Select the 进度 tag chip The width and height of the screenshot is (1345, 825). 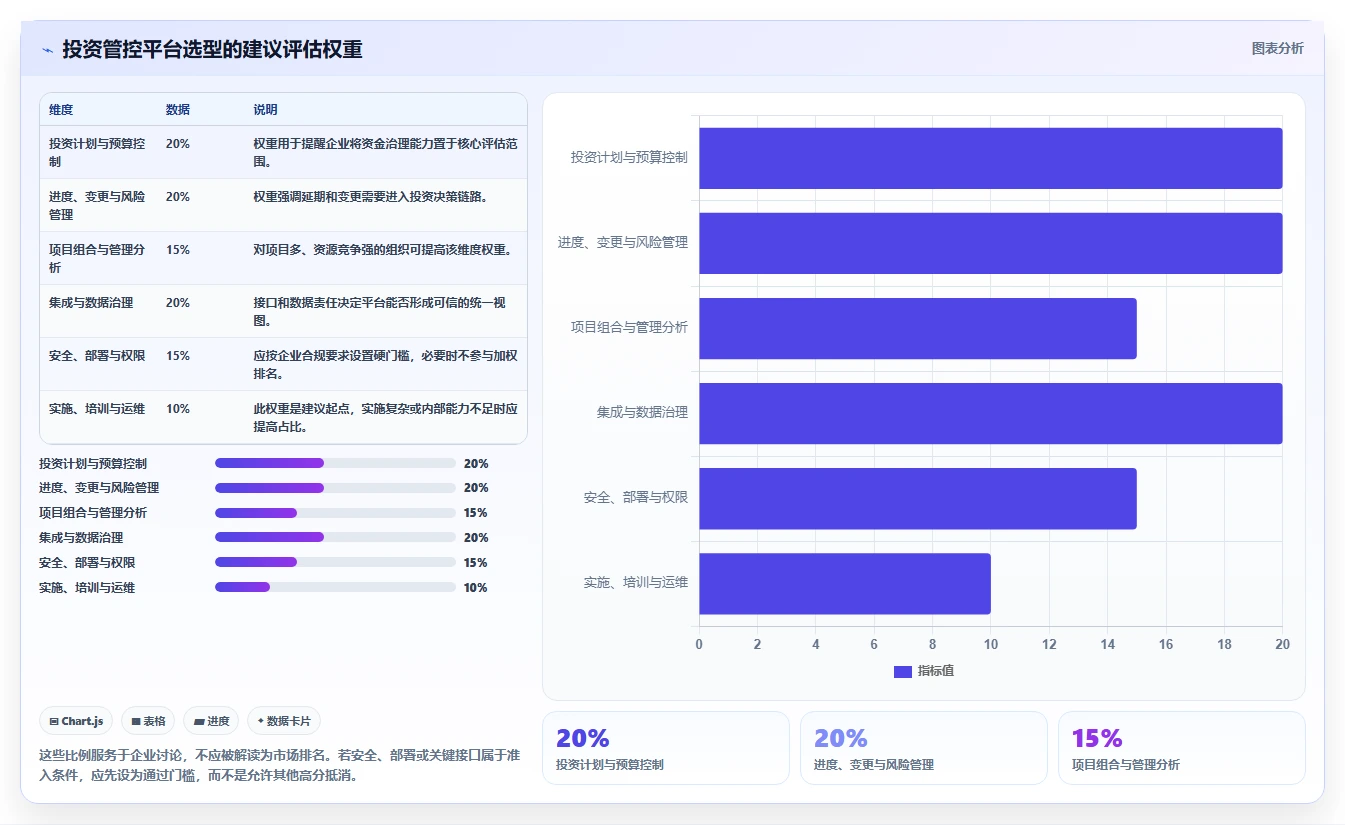click(211, 721)
